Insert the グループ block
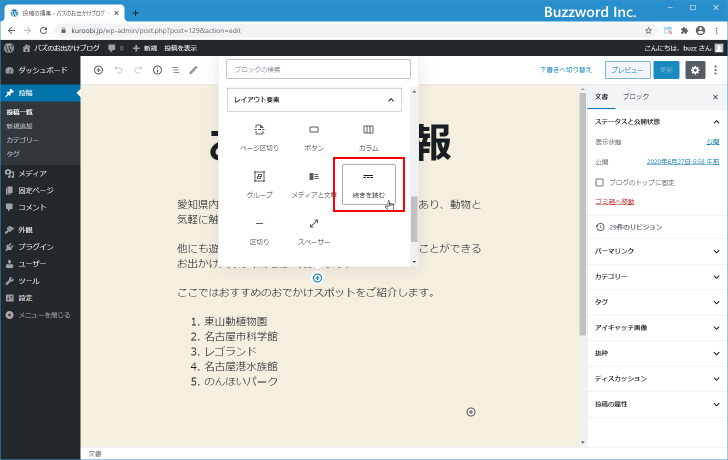Screen dimensions: 728x460 click(260, 185)
